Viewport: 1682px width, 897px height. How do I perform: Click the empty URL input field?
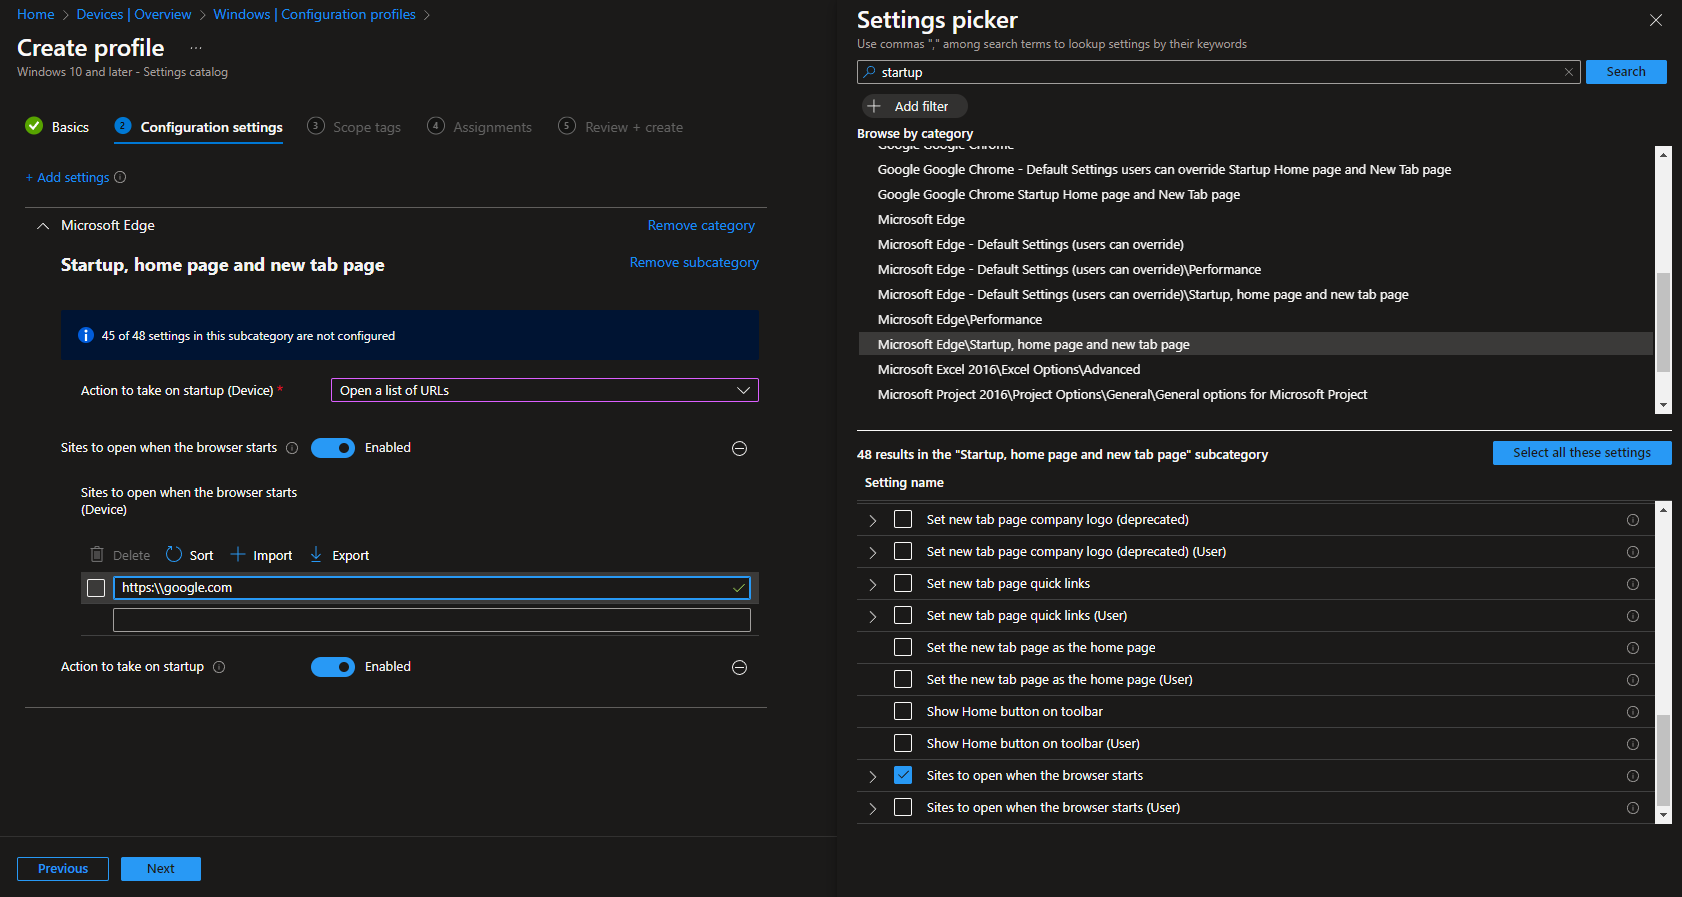(431, 621)
